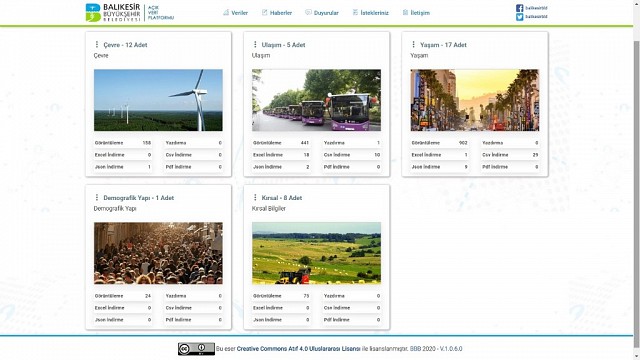The height and width of the screenshot is (360, 640).
Task: Open the Facebook balikesirbld icon
Action: tap(519, 8)
